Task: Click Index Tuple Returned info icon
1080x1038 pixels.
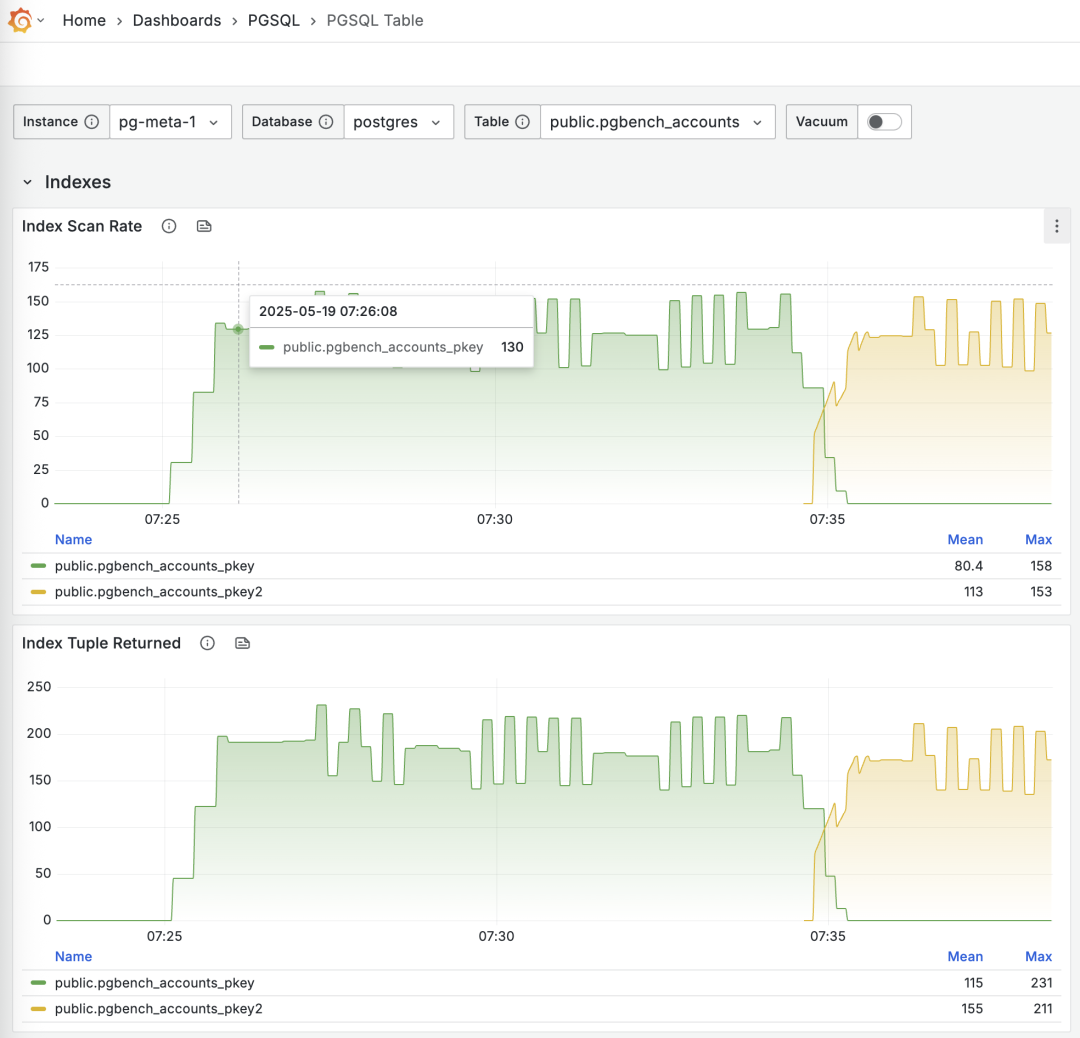Action: click(x=207, y=643)
